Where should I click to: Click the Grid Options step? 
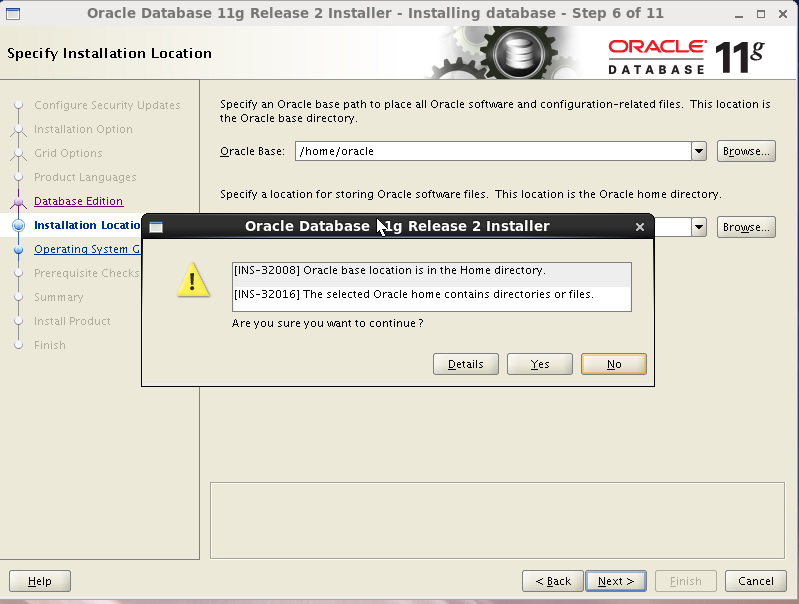[68, 153]
